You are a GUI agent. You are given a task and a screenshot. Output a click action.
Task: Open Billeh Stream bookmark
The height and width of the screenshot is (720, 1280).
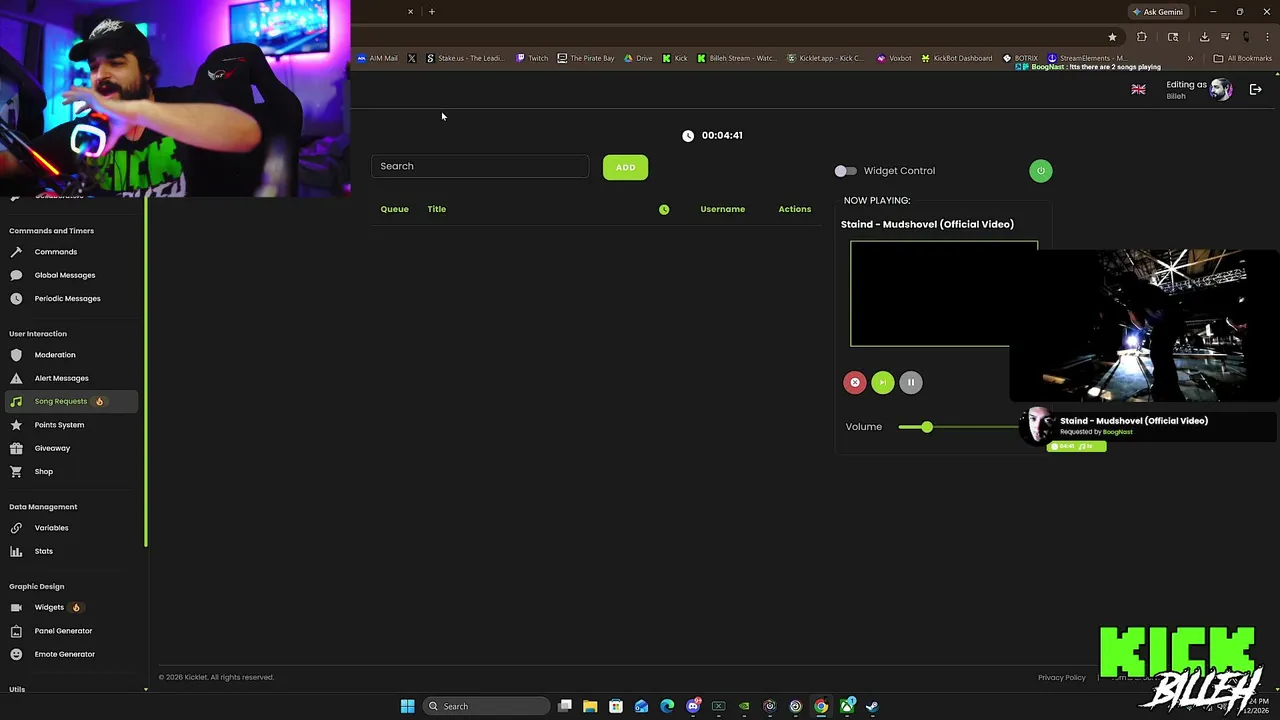click(737, 58)
